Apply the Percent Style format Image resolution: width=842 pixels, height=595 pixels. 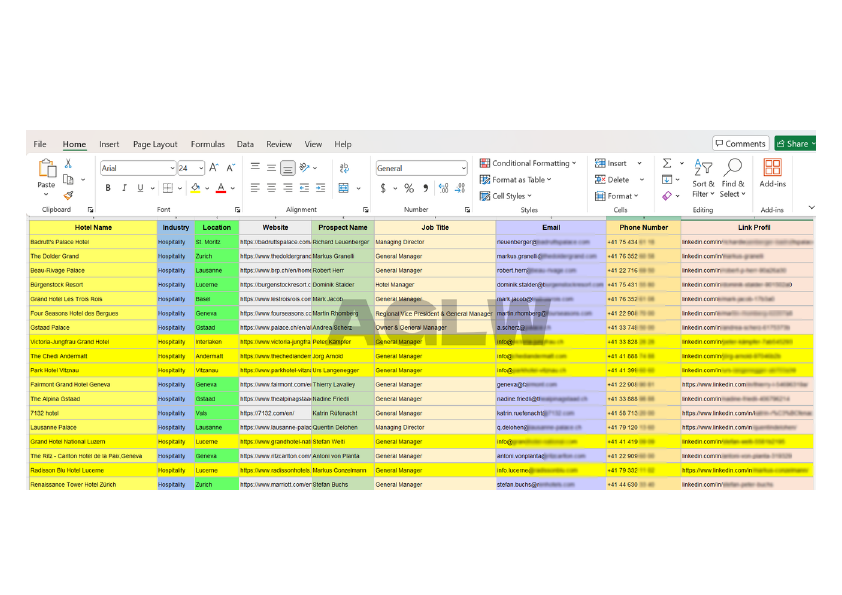[408, 187]
